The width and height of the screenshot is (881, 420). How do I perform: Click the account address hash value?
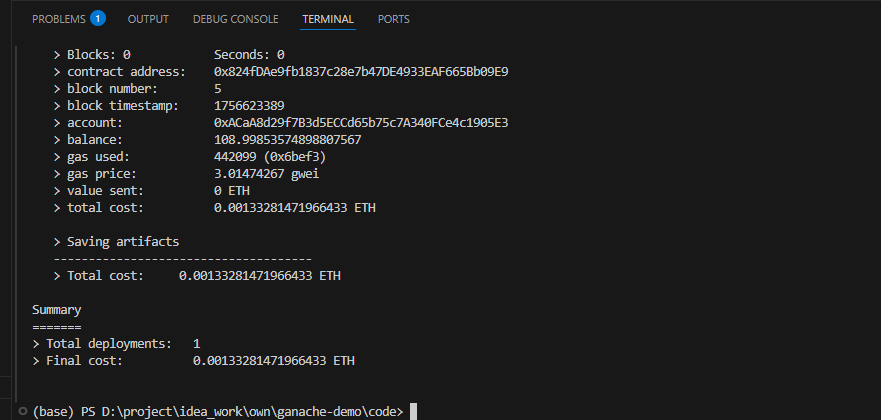[x=361, y=123]
